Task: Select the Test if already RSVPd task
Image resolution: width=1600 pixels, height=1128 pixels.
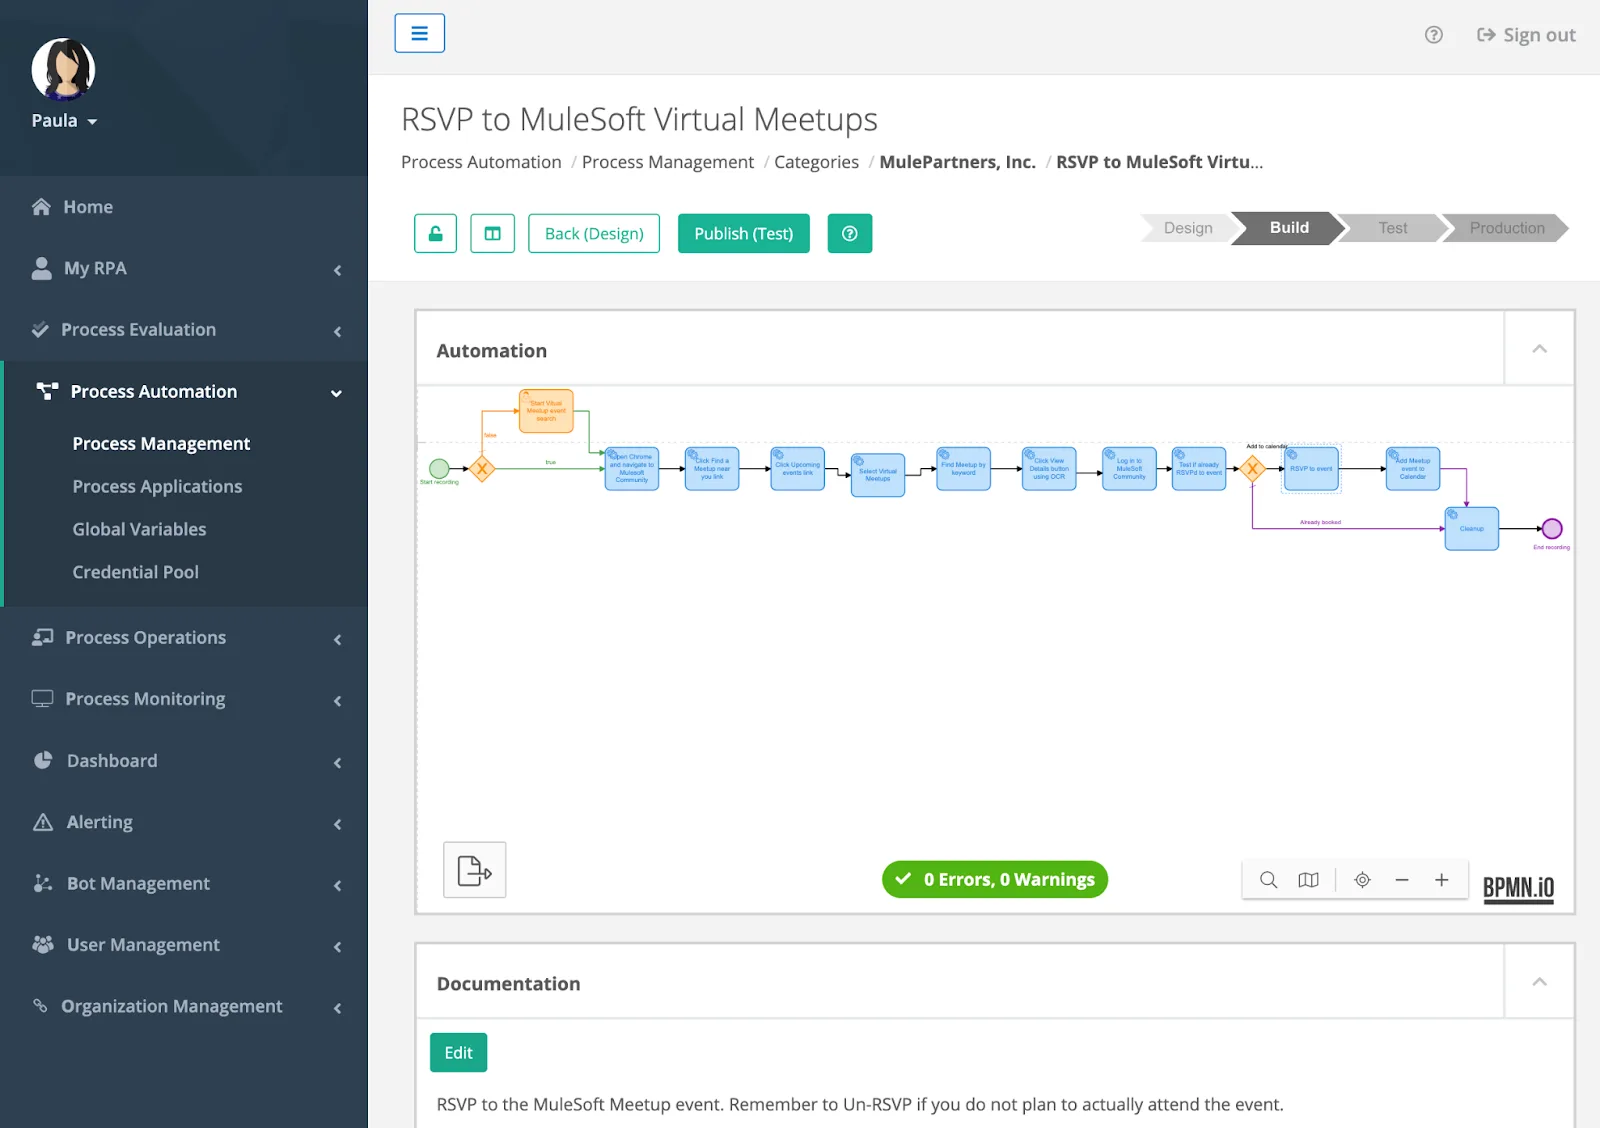Action: click(x=1199, y=468)
